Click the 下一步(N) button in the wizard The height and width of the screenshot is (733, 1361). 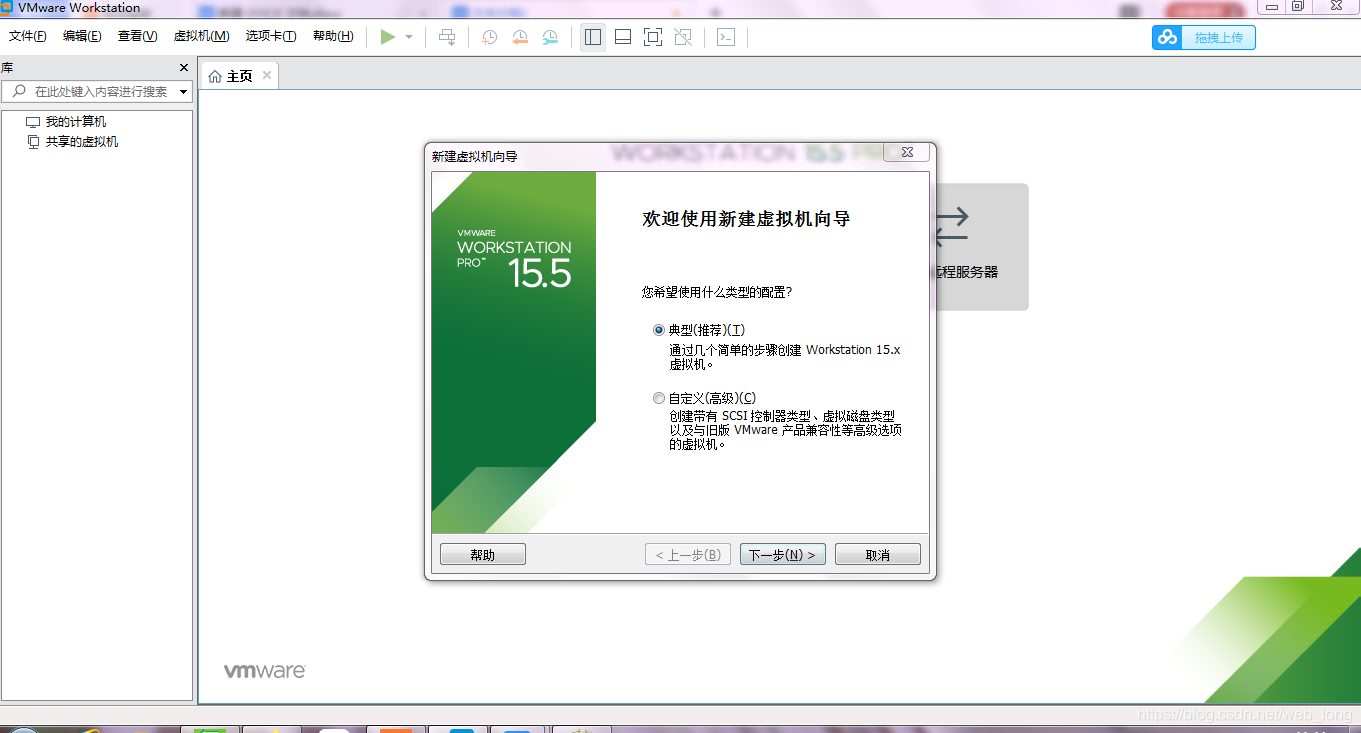point(782,553)
